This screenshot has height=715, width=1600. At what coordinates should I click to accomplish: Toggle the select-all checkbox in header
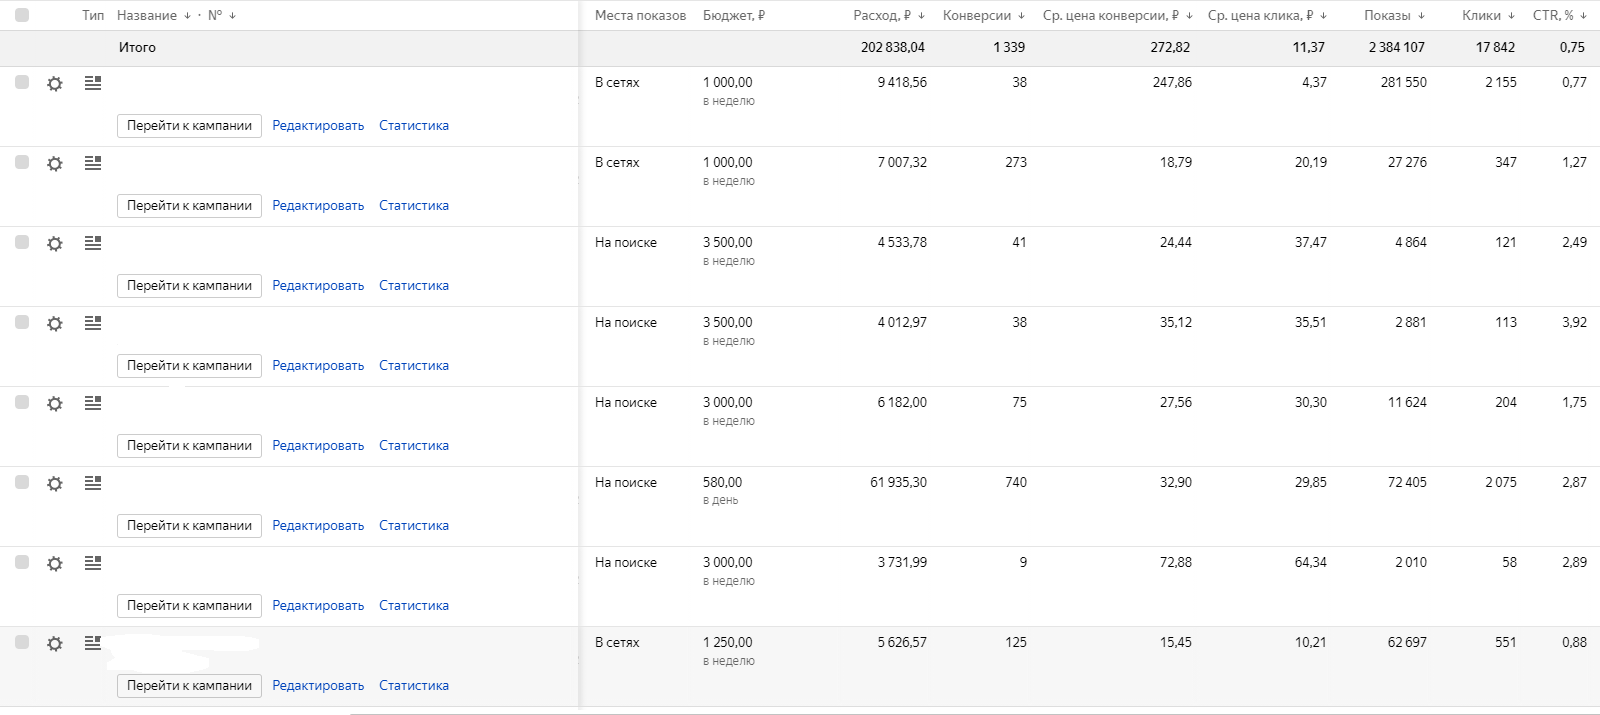point(22,15)
